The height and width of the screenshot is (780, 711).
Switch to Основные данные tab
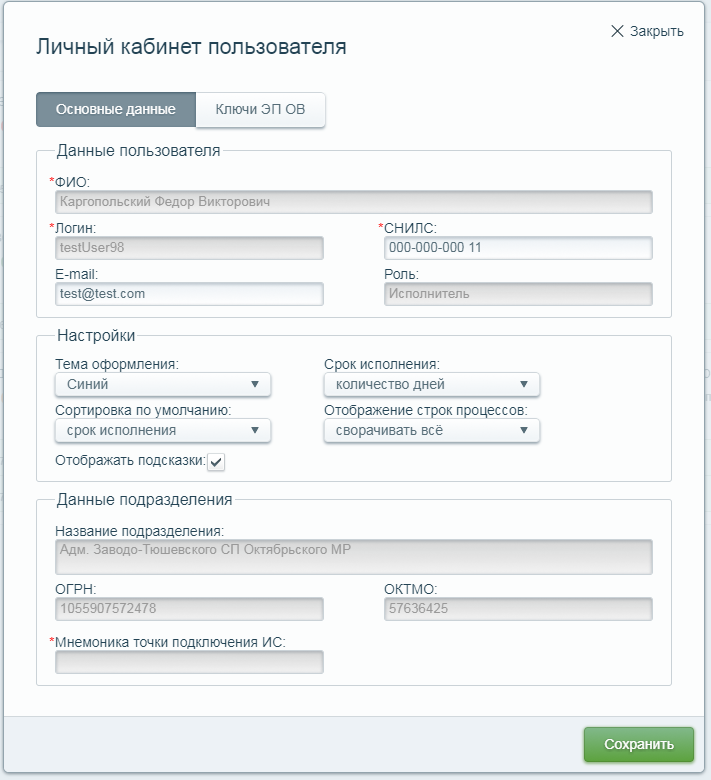tap(116, 109)
